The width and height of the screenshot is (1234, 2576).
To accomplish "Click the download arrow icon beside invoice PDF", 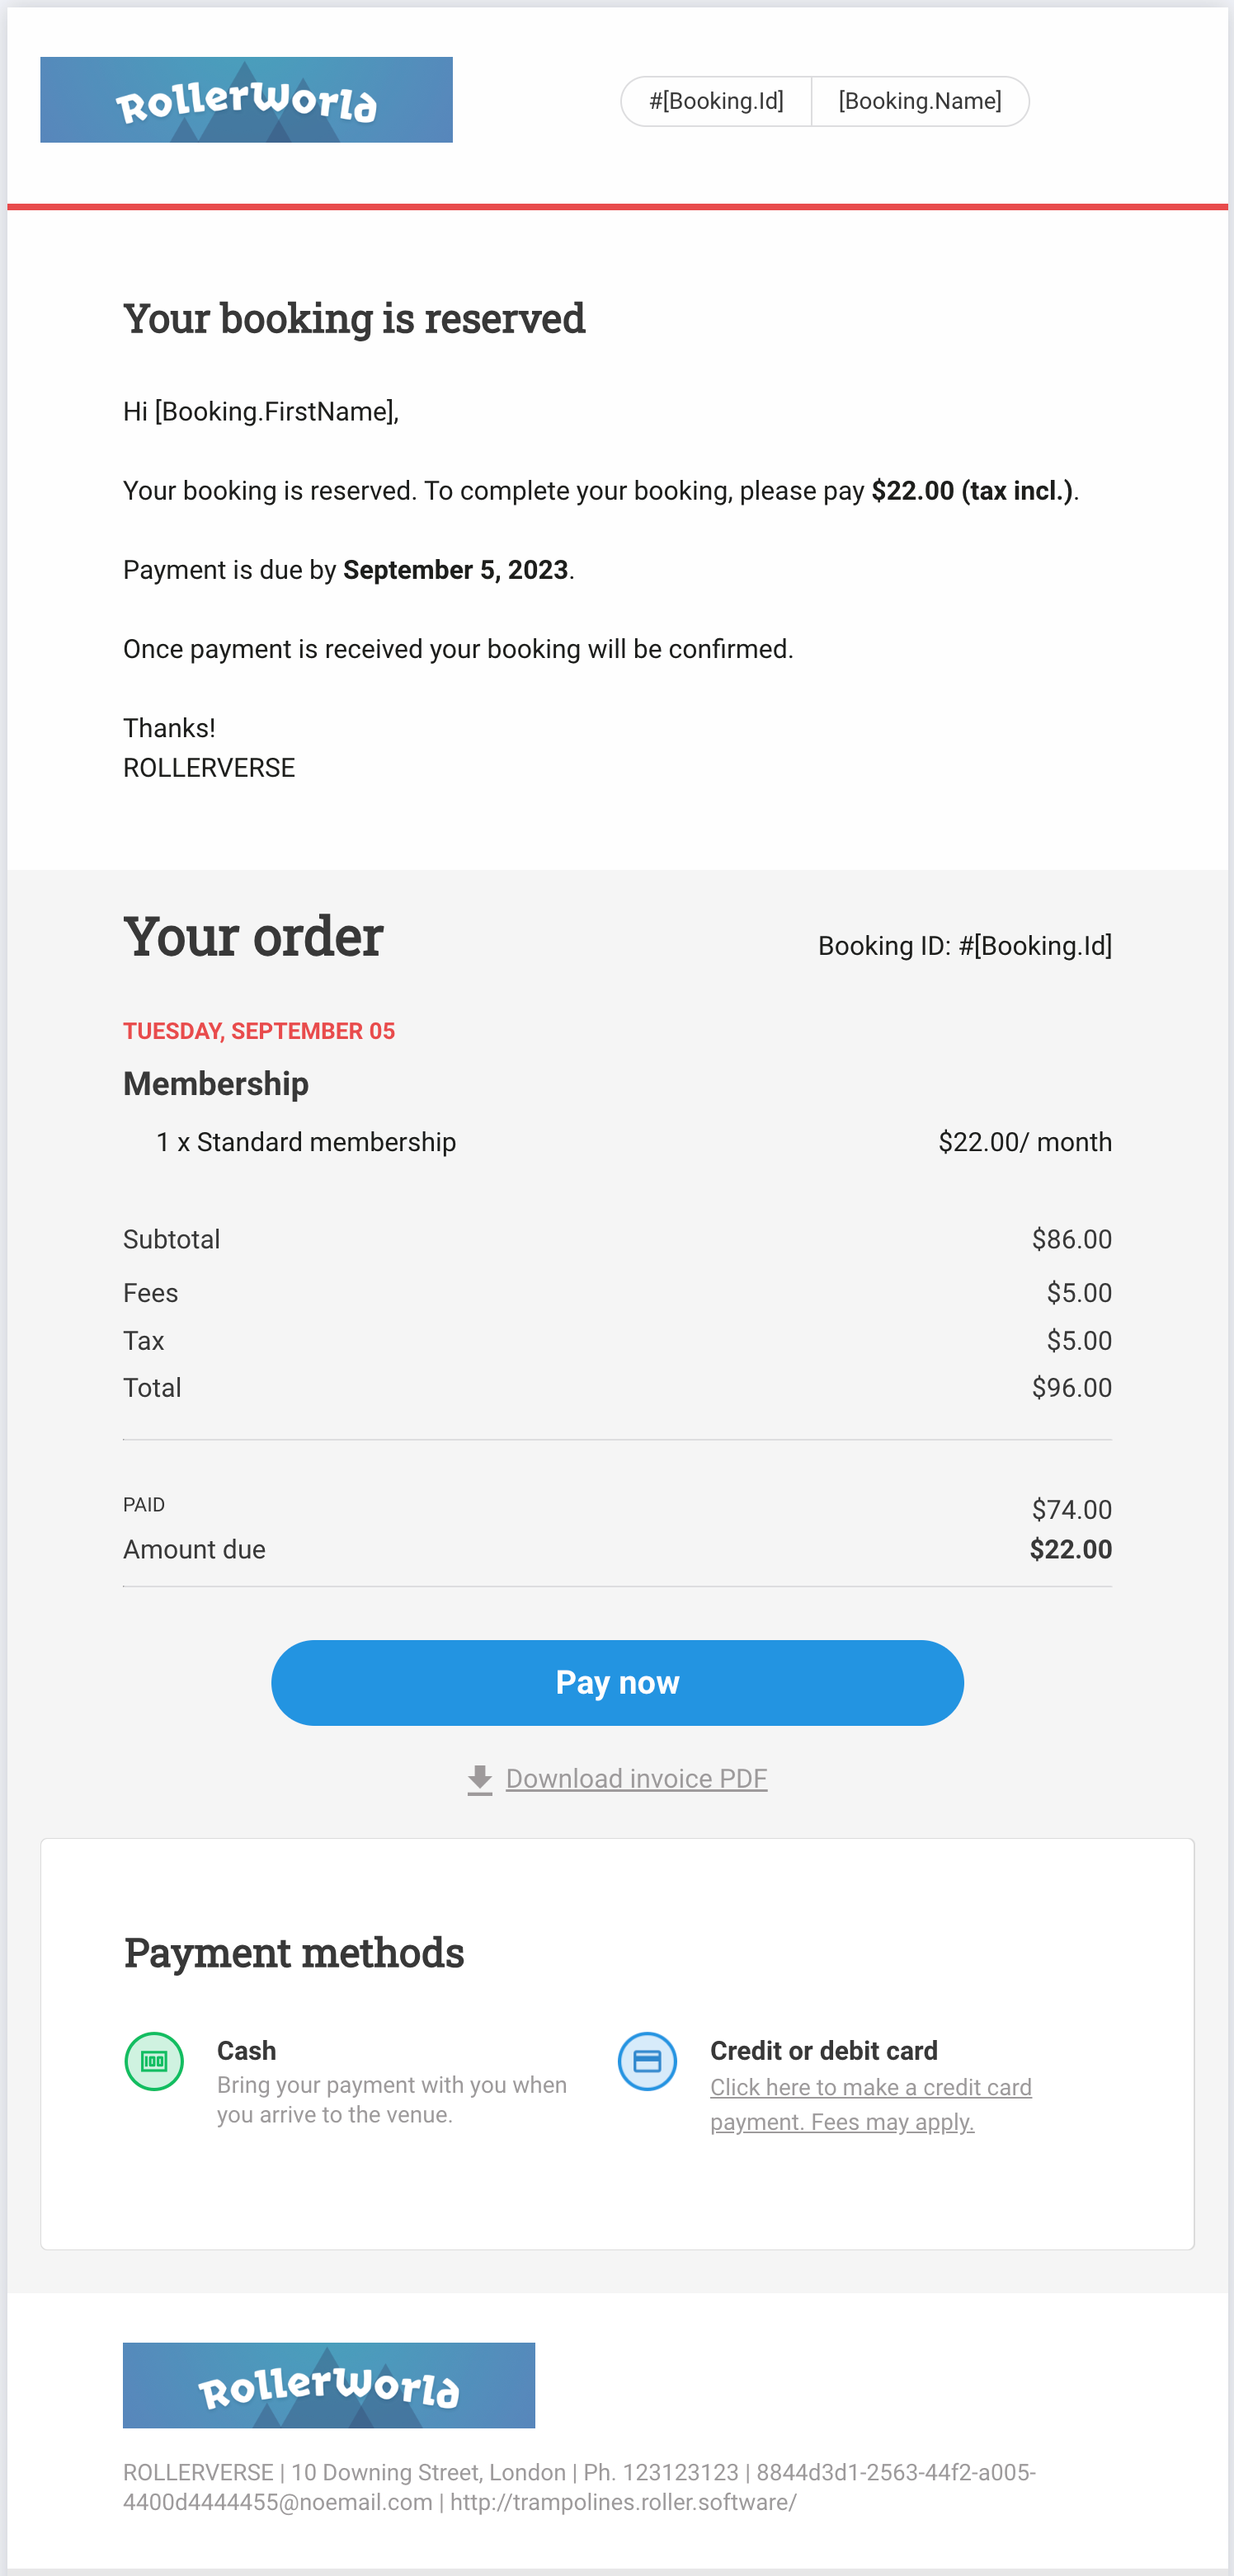I will [x=480, y=1779].
